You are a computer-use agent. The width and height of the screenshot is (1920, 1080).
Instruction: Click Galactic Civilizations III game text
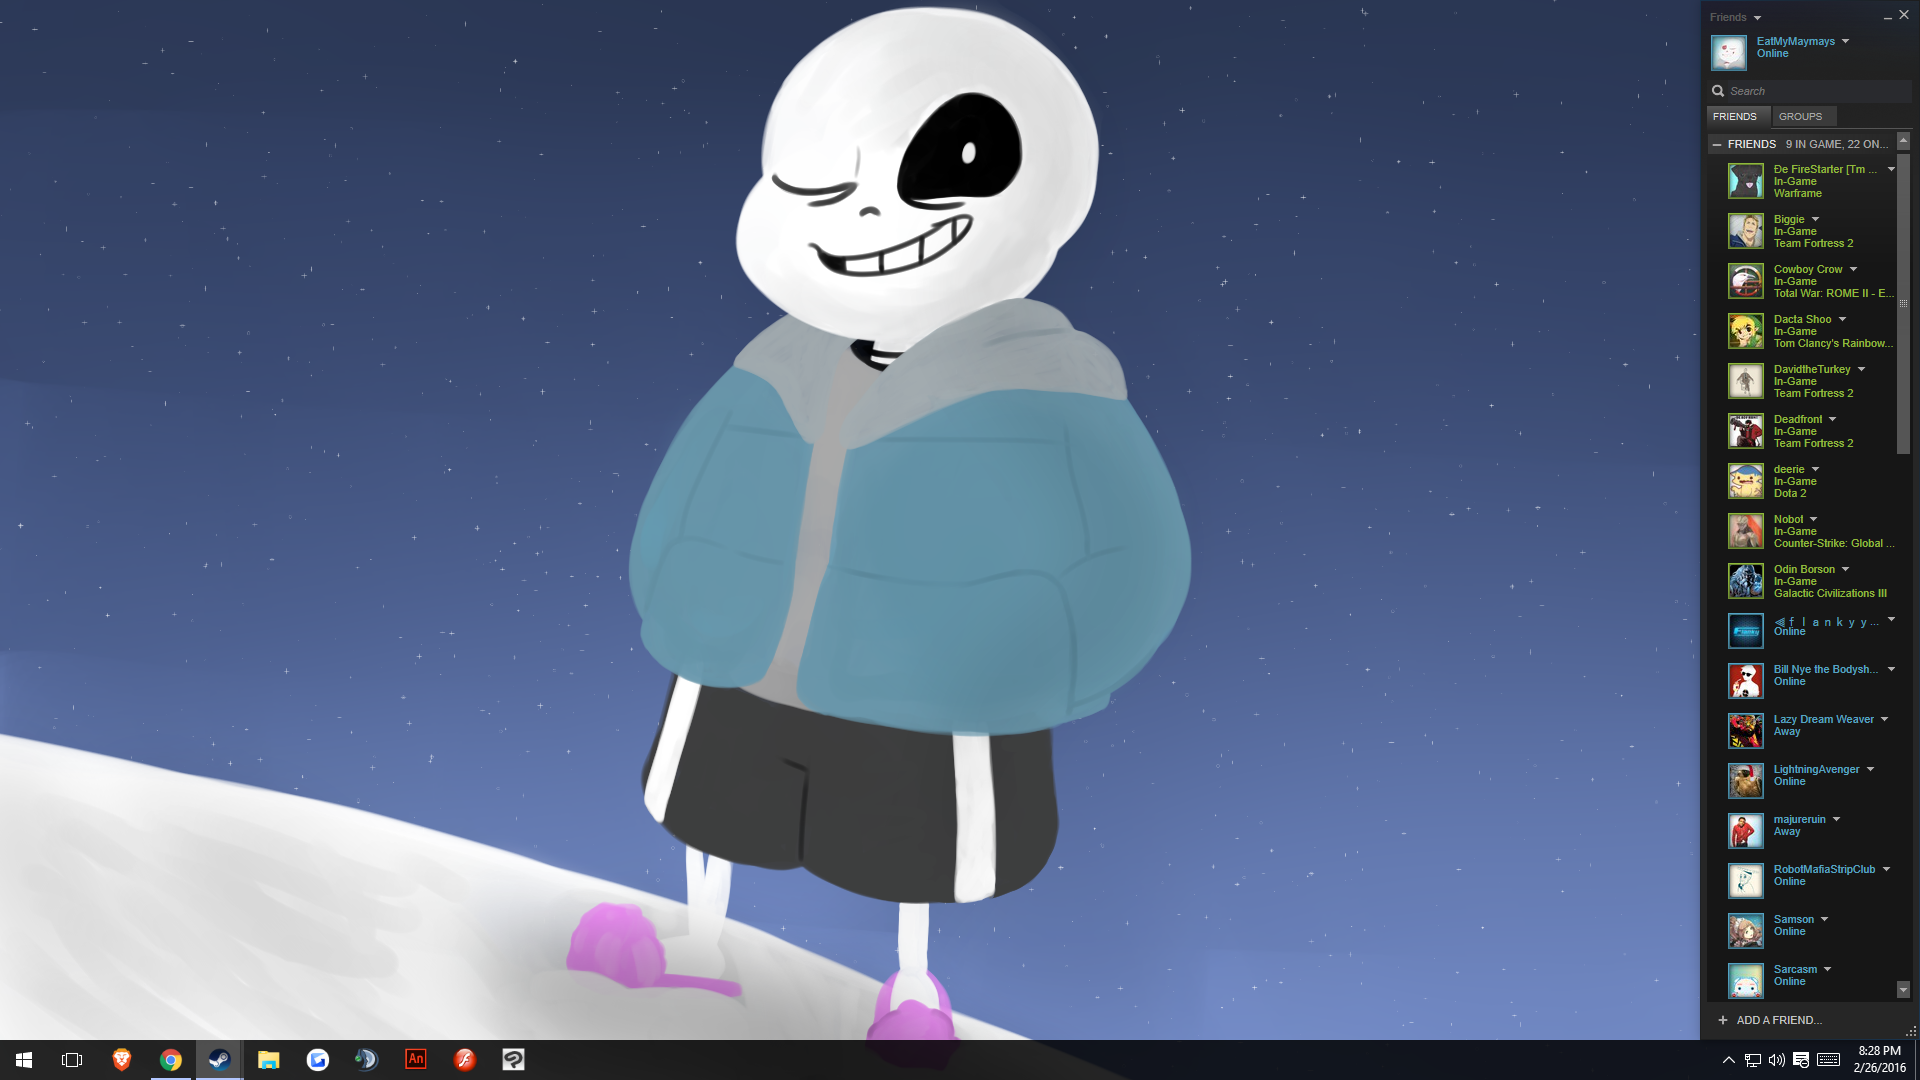coord(1830,593)
